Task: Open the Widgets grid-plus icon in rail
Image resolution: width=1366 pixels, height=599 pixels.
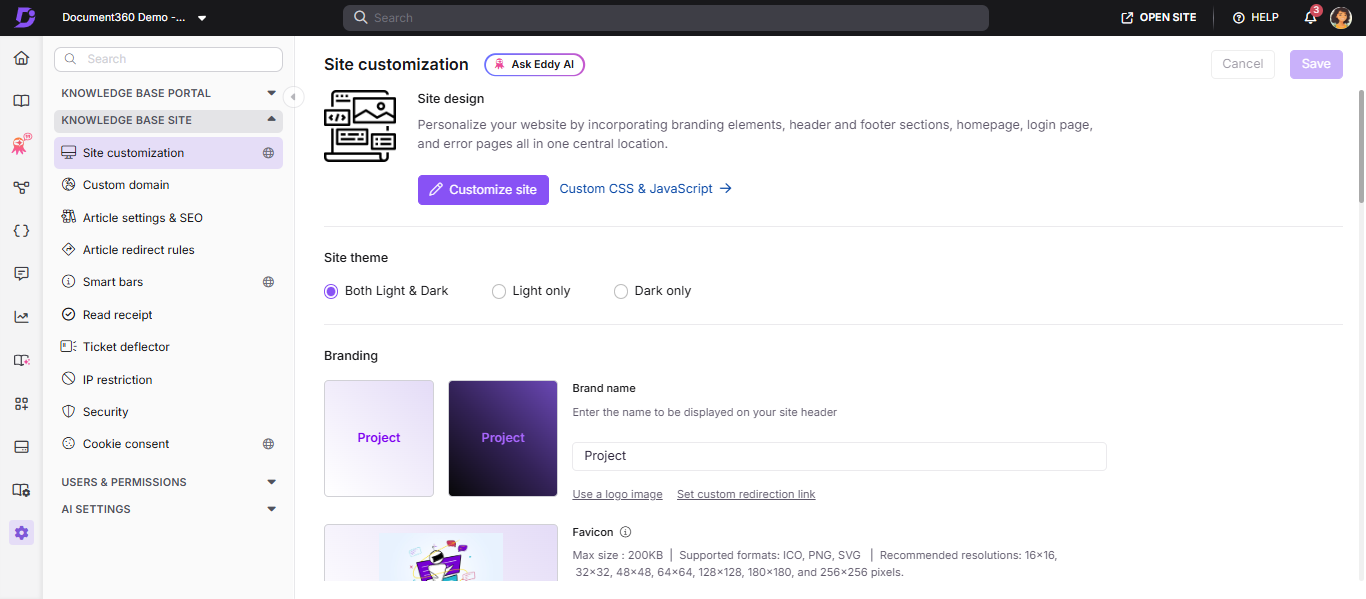Action: click(x=21, y=403)
